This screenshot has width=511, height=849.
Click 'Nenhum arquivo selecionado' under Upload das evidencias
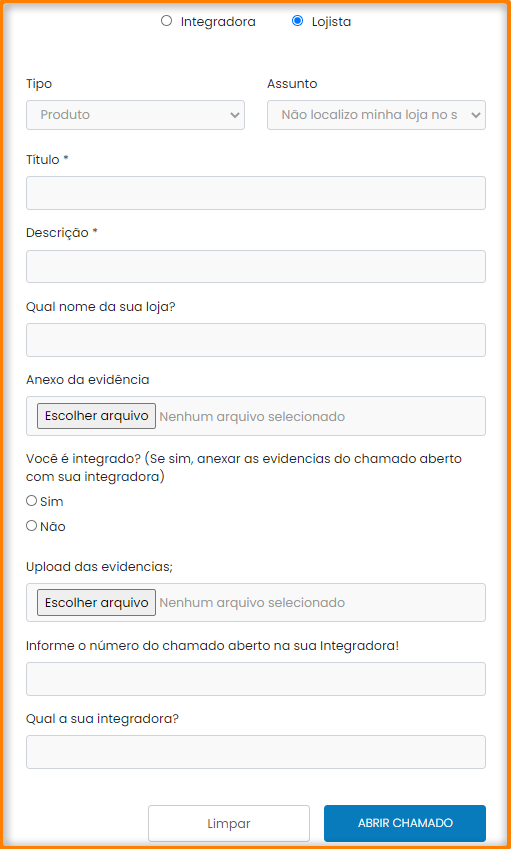252,603
